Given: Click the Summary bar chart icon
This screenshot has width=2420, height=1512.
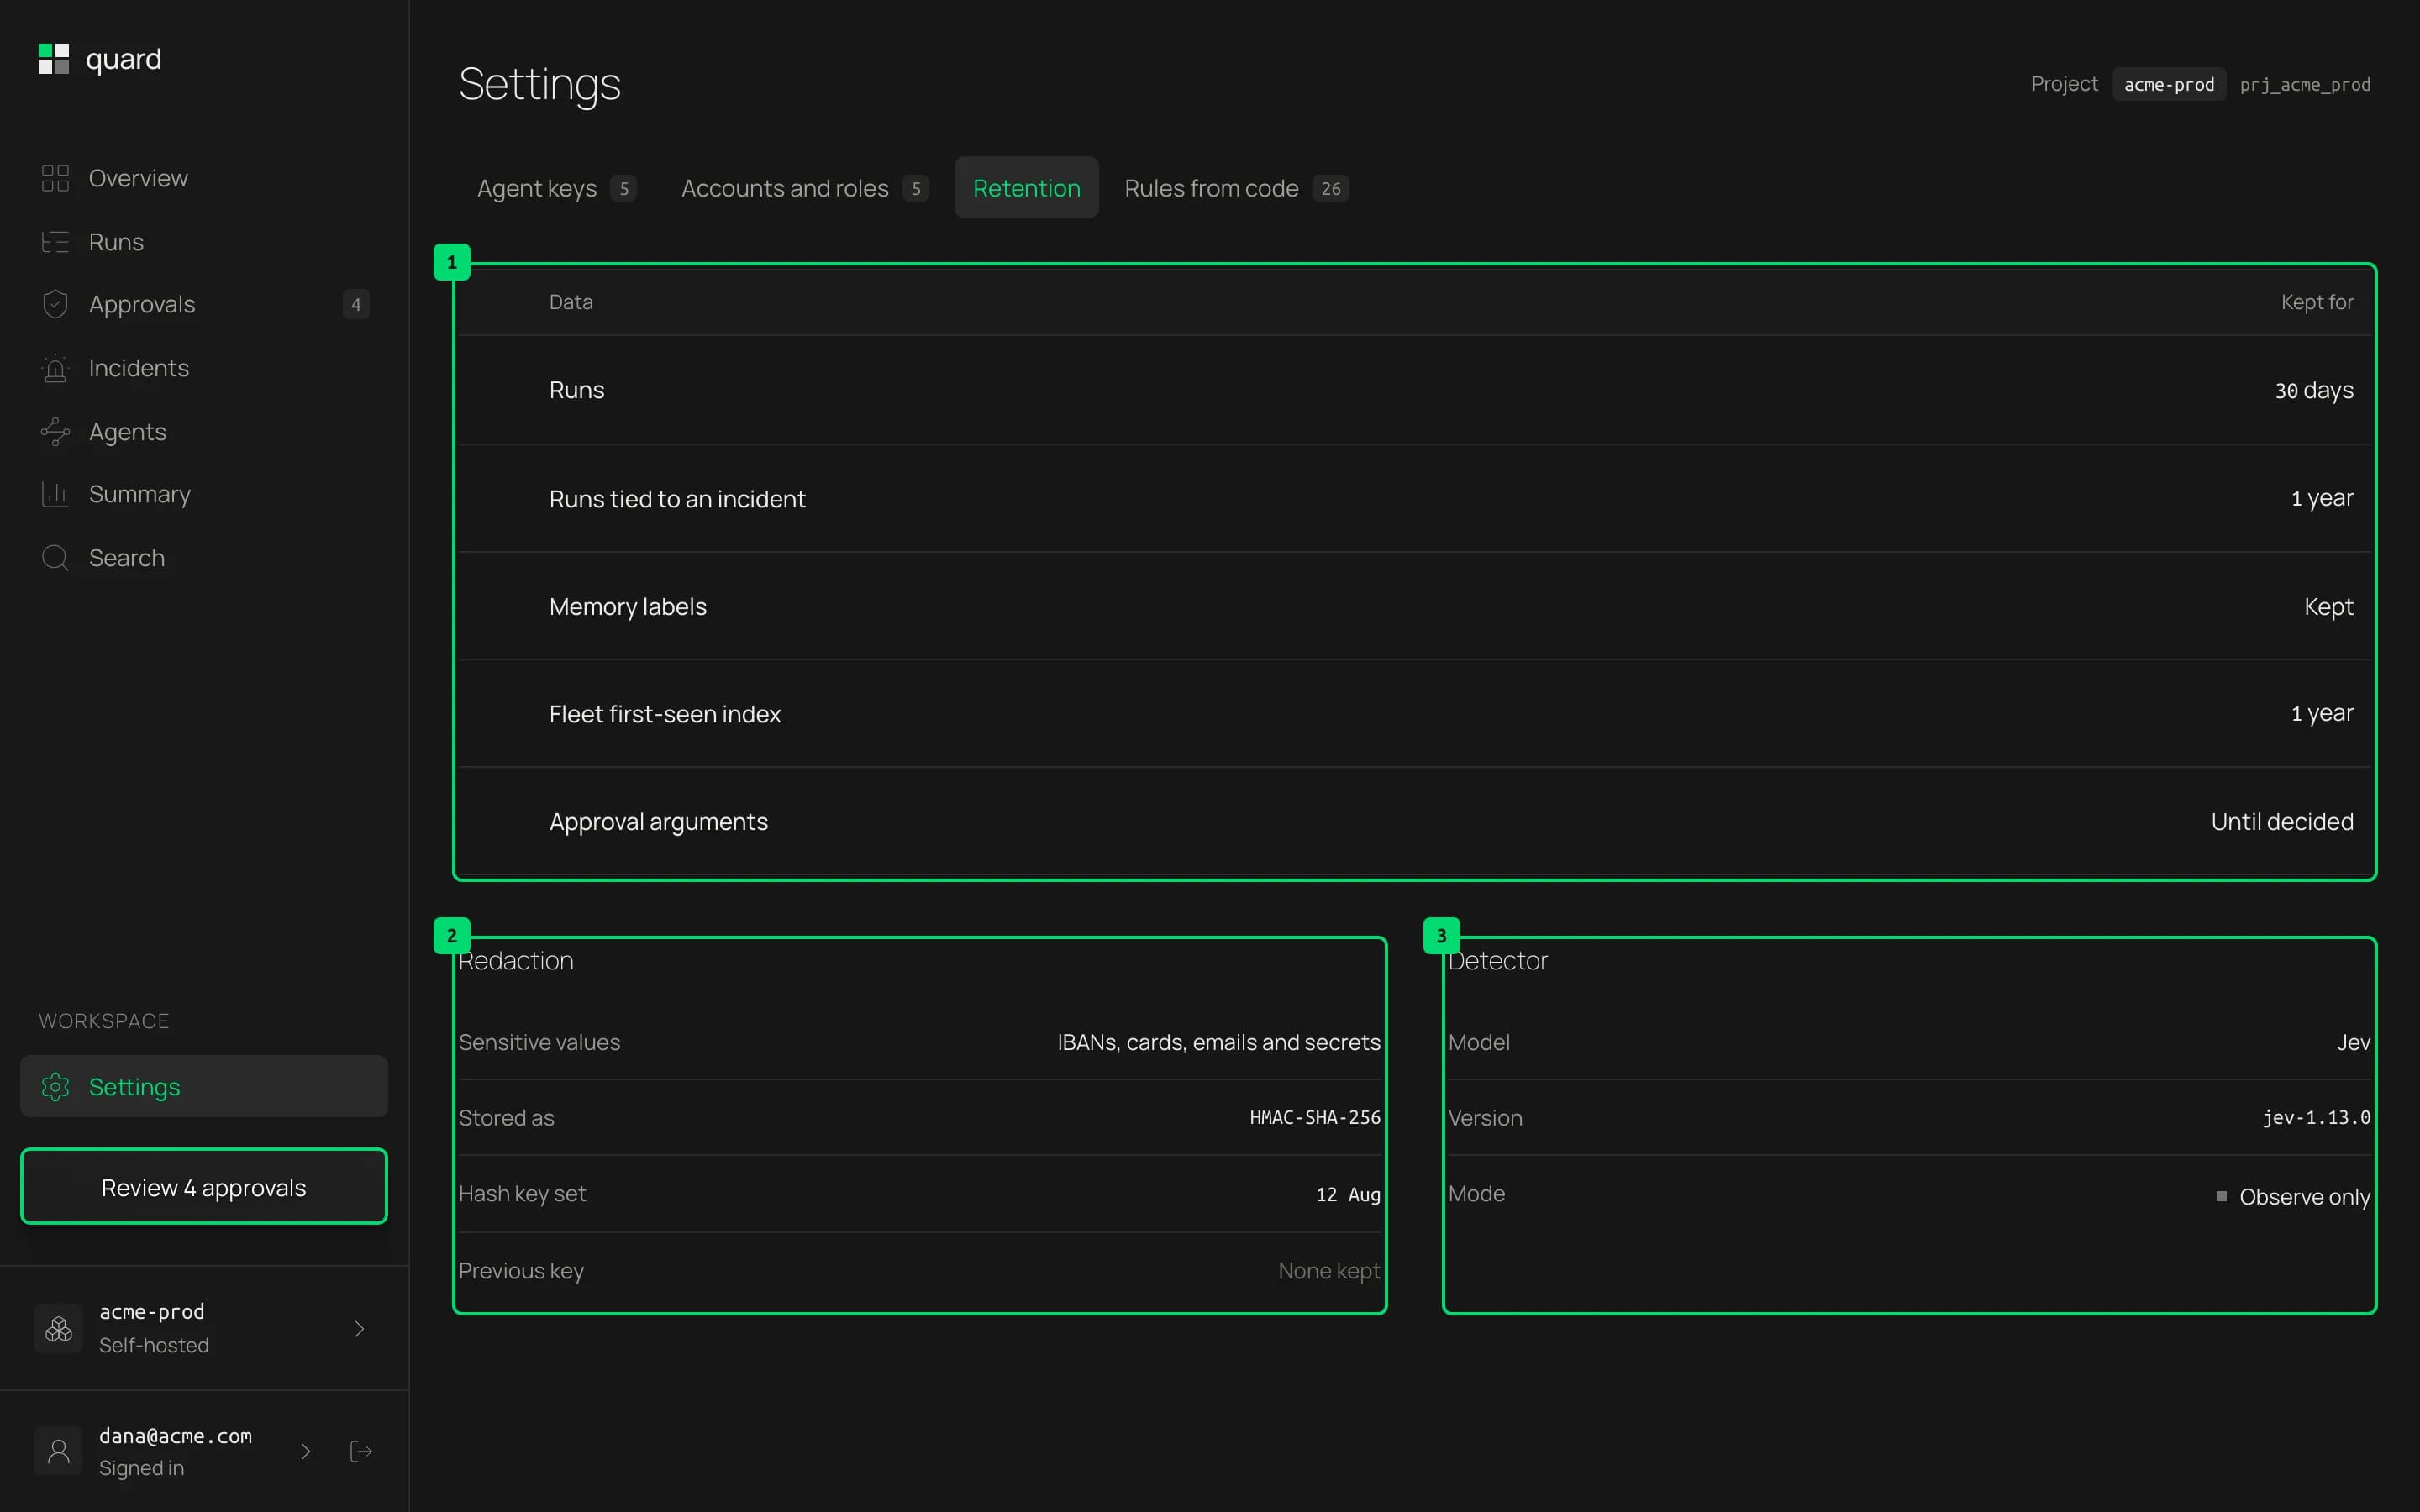Looking at the screenshot, I should (x=55, y=494).
